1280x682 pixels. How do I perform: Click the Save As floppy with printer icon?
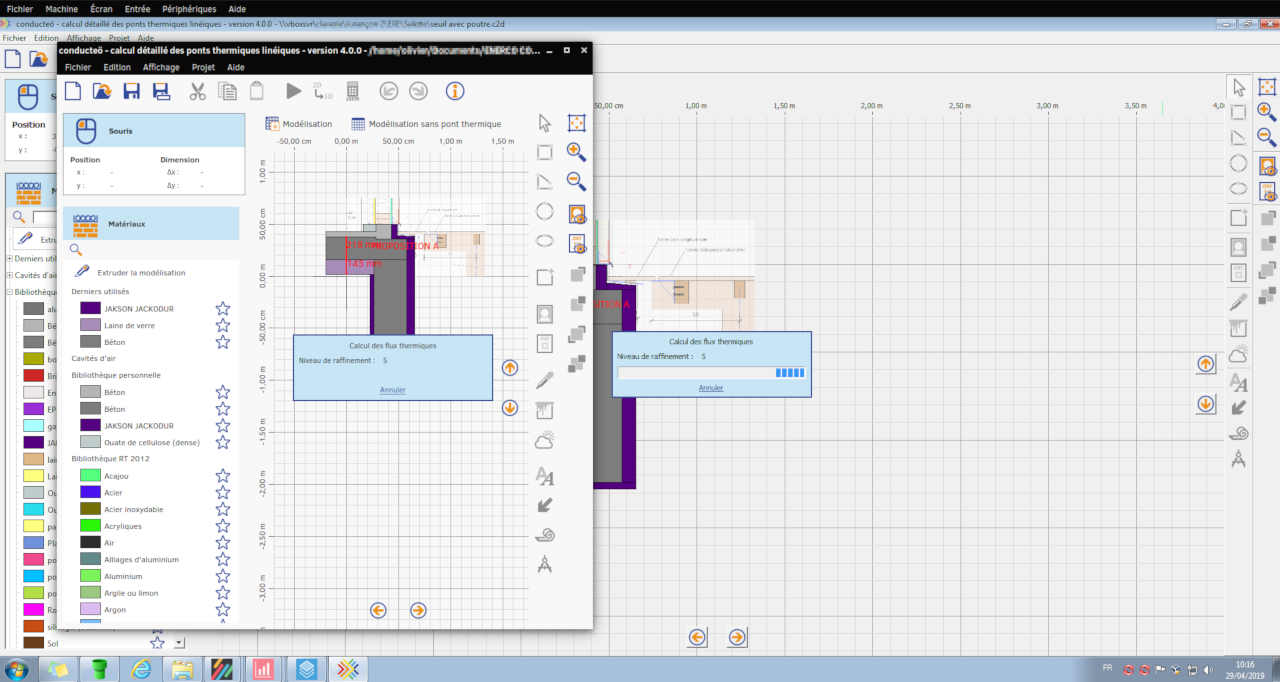coord(160,91)
